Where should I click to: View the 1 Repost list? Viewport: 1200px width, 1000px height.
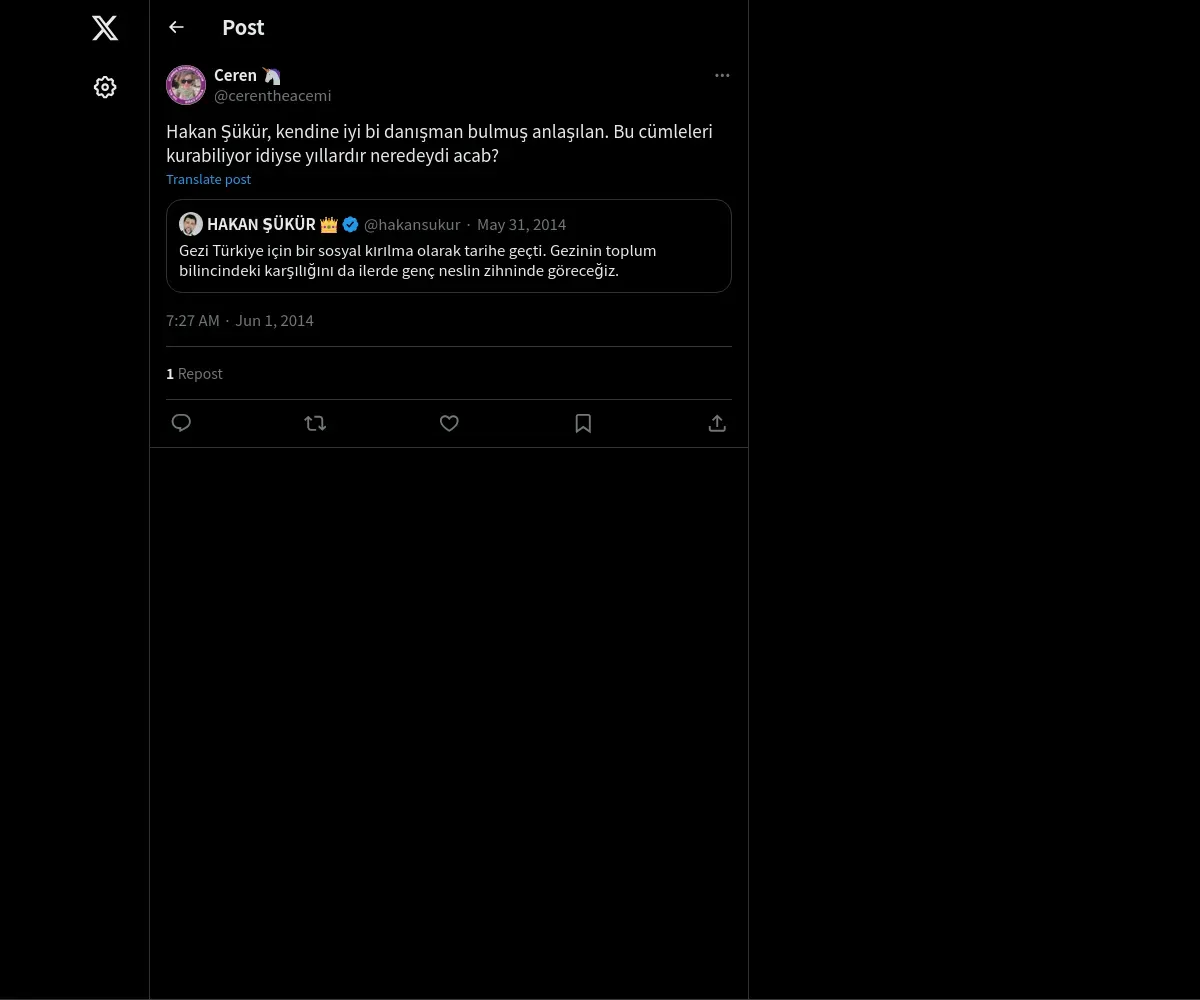click(x=194, y=373)
